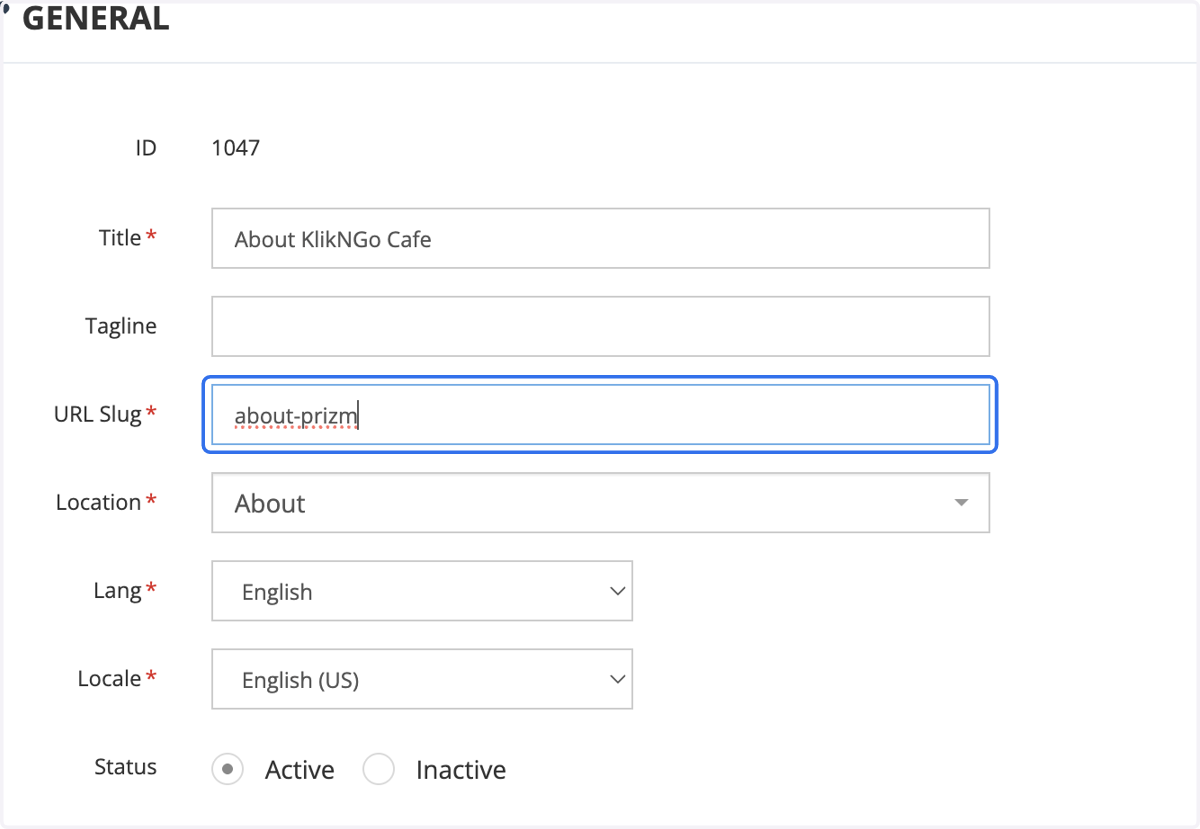Click the Lang field label
Viewport: 1200px width, 829px height.
point(118,590)
